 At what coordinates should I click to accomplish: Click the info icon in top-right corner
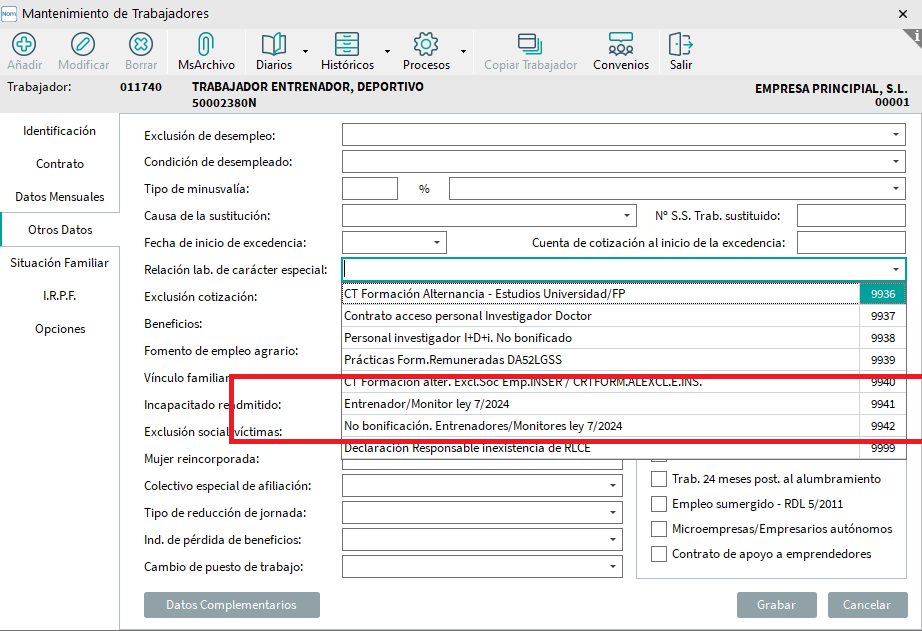pos(915,35)
